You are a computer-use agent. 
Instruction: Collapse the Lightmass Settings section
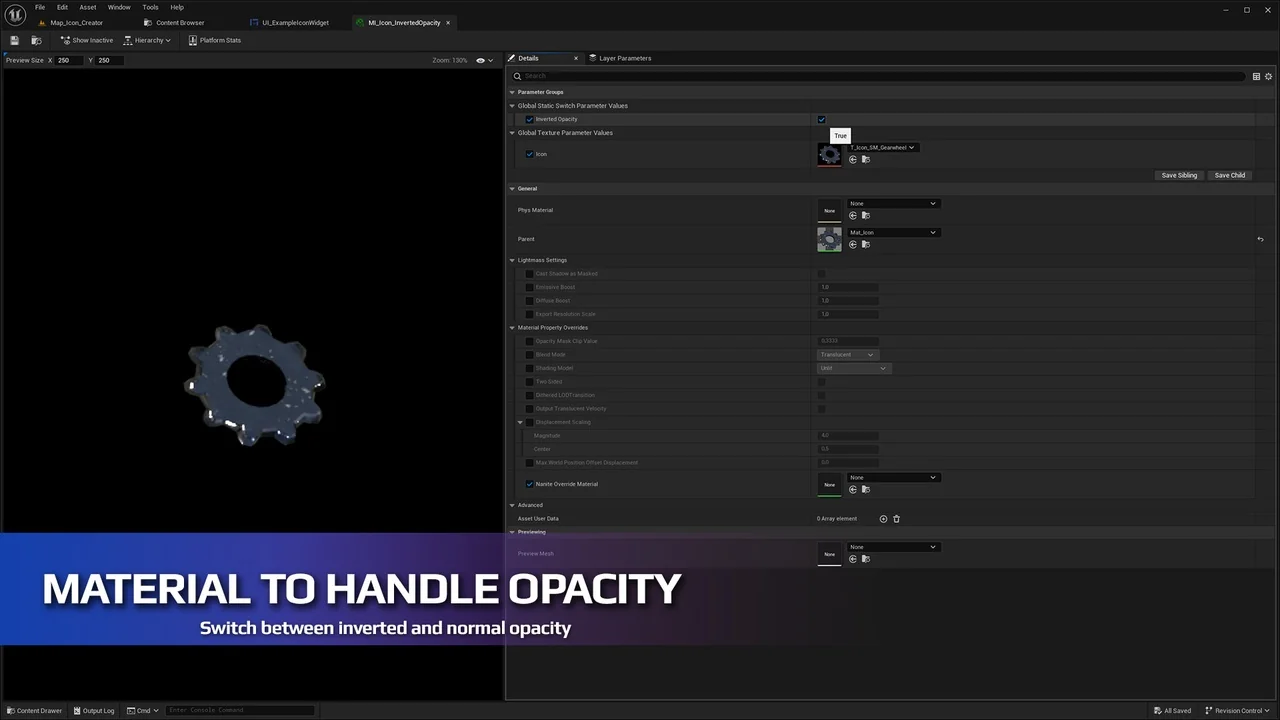coord(512,260)
